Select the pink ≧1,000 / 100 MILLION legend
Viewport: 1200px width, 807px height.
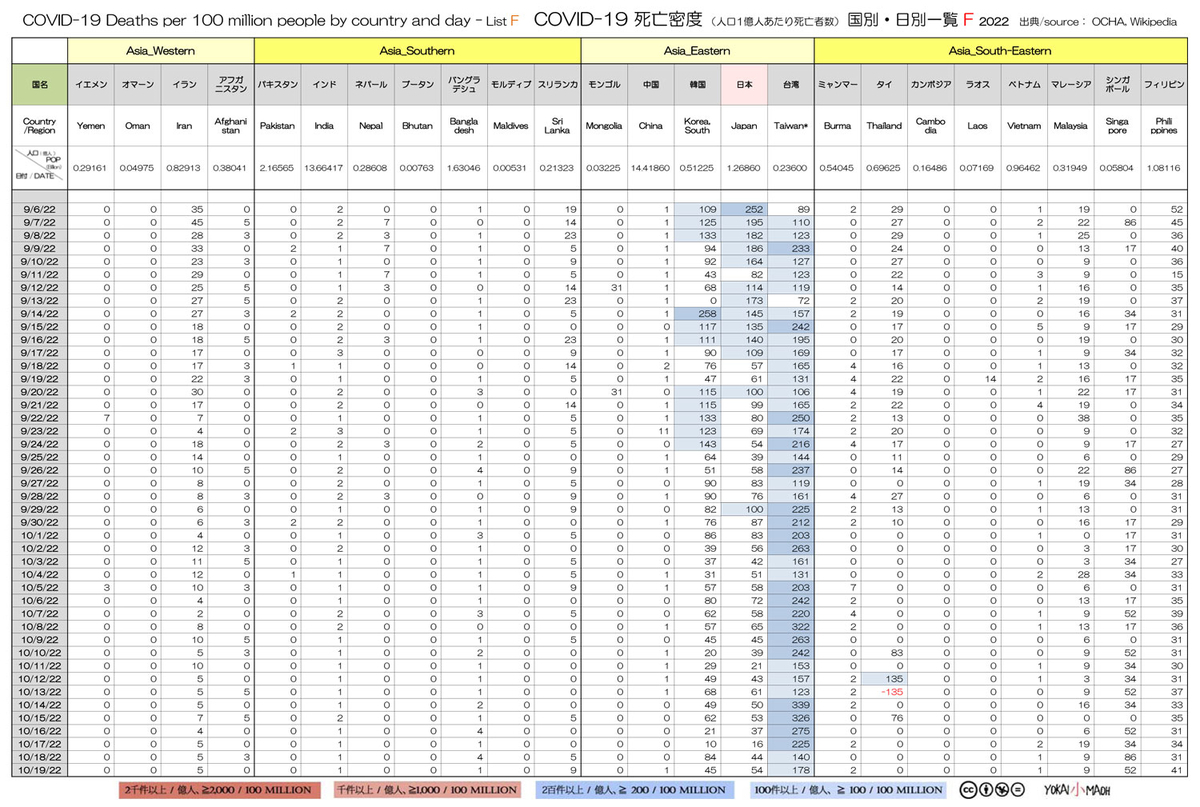(427, 790)
